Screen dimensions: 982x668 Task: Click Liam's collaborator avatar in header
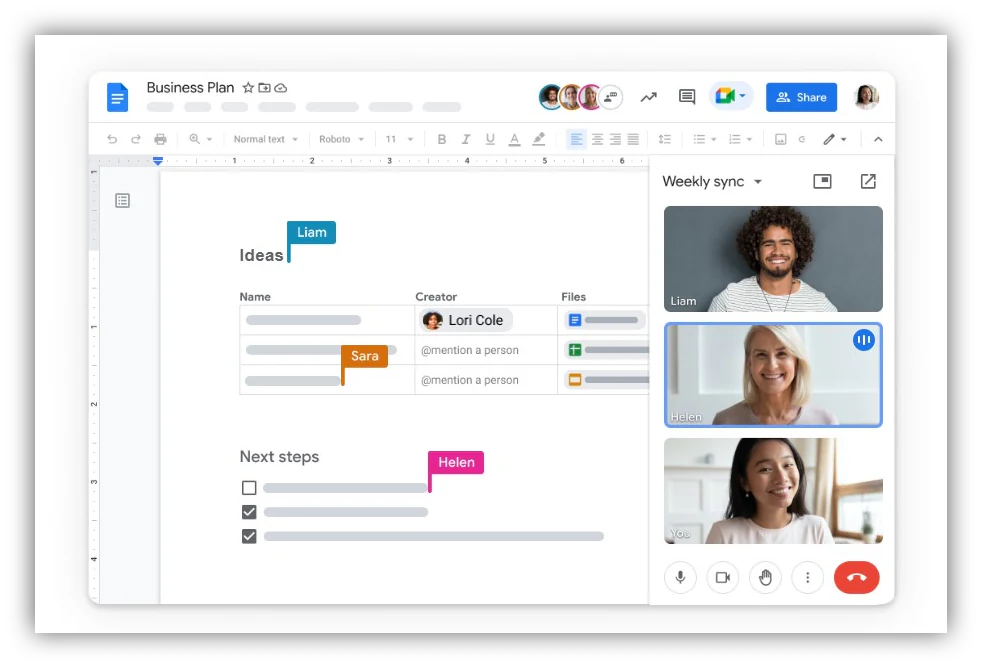[550, 97]
